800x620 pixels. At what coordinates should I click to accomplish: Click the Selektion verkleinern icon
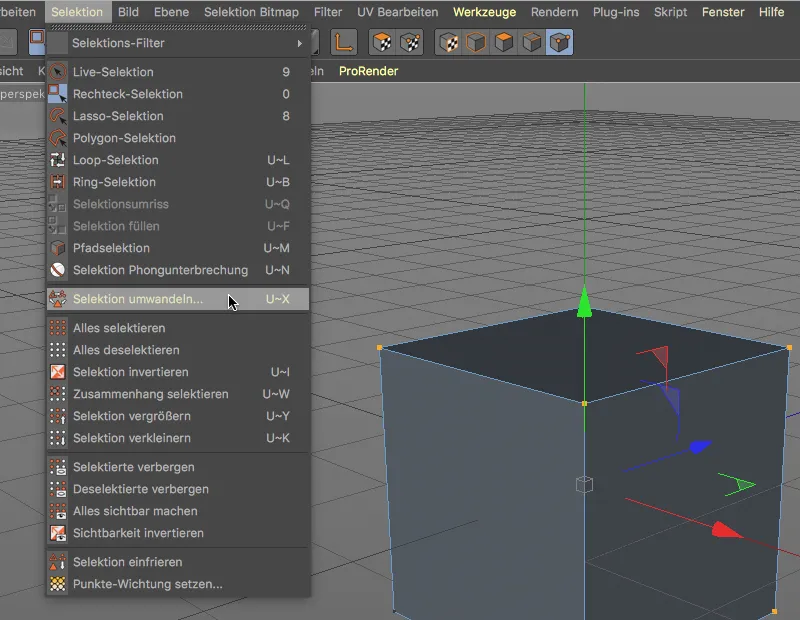(x=58, y=438)
